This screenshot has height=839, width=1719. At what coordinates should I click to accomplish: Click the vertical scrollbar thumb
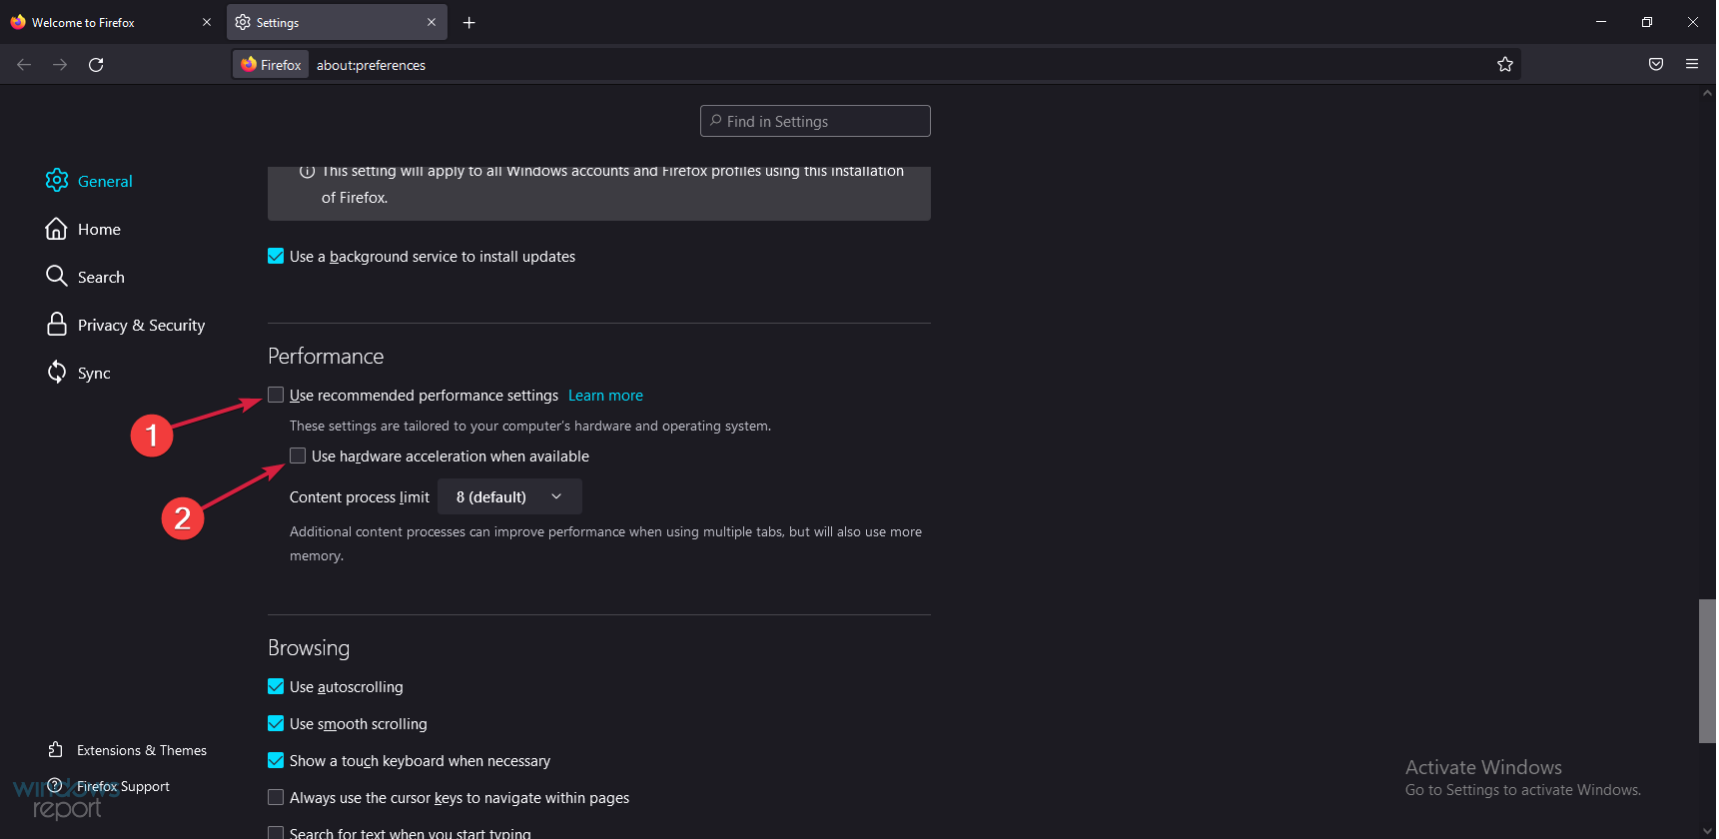click(1707, 670)
